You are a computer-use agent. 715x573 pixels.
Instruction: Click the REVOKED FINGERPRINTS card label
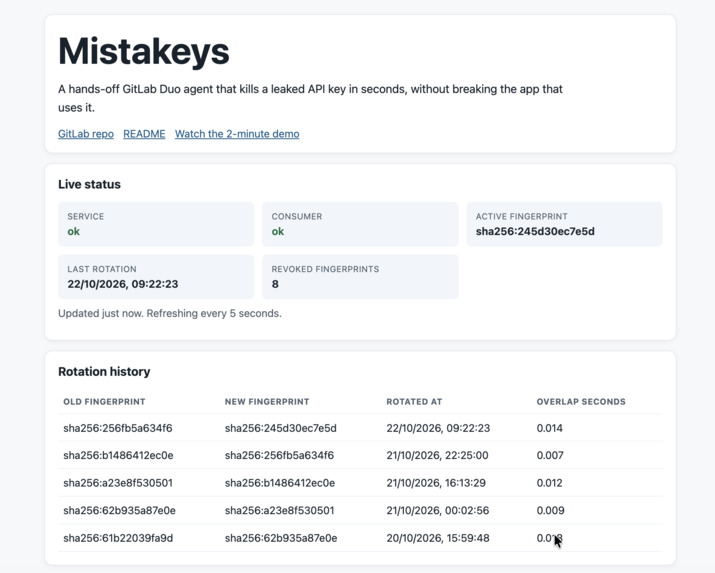[x=325, y=269]
